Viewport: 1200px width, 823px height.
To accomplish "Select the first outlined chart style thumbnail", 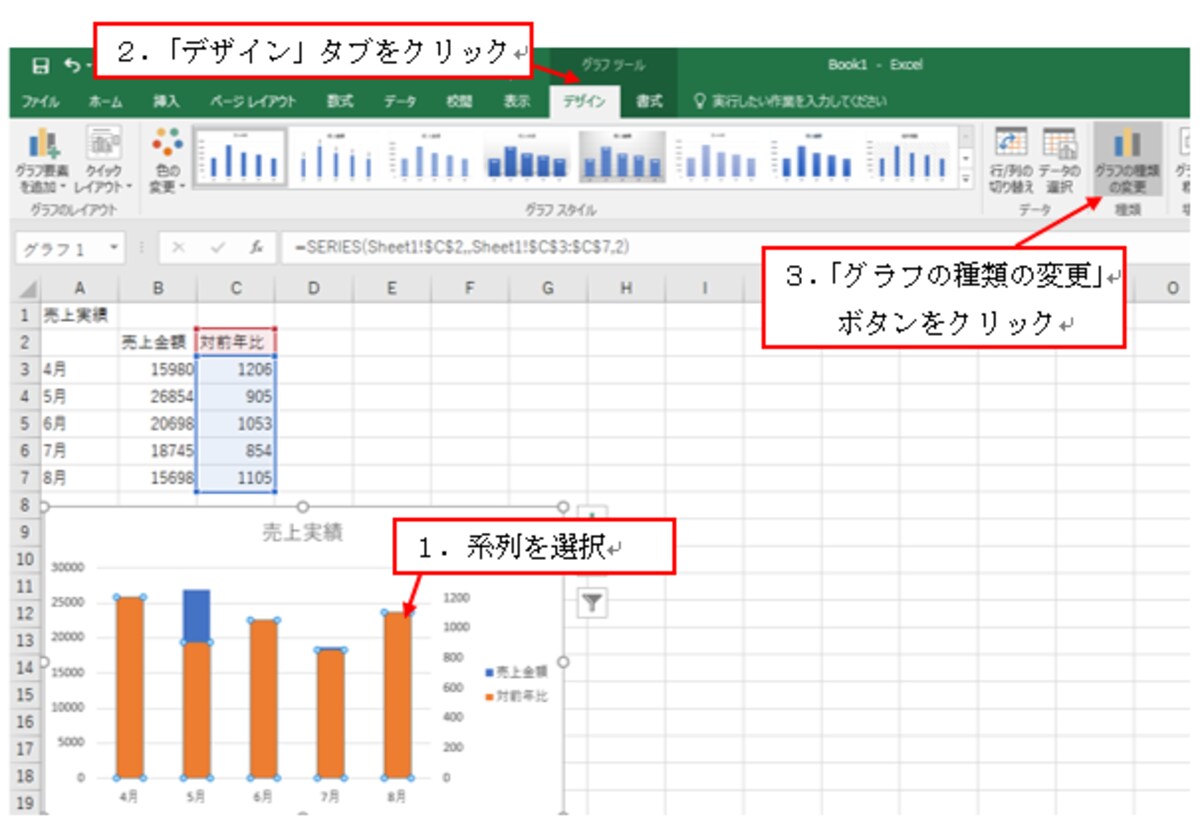I will click(240, 159).
